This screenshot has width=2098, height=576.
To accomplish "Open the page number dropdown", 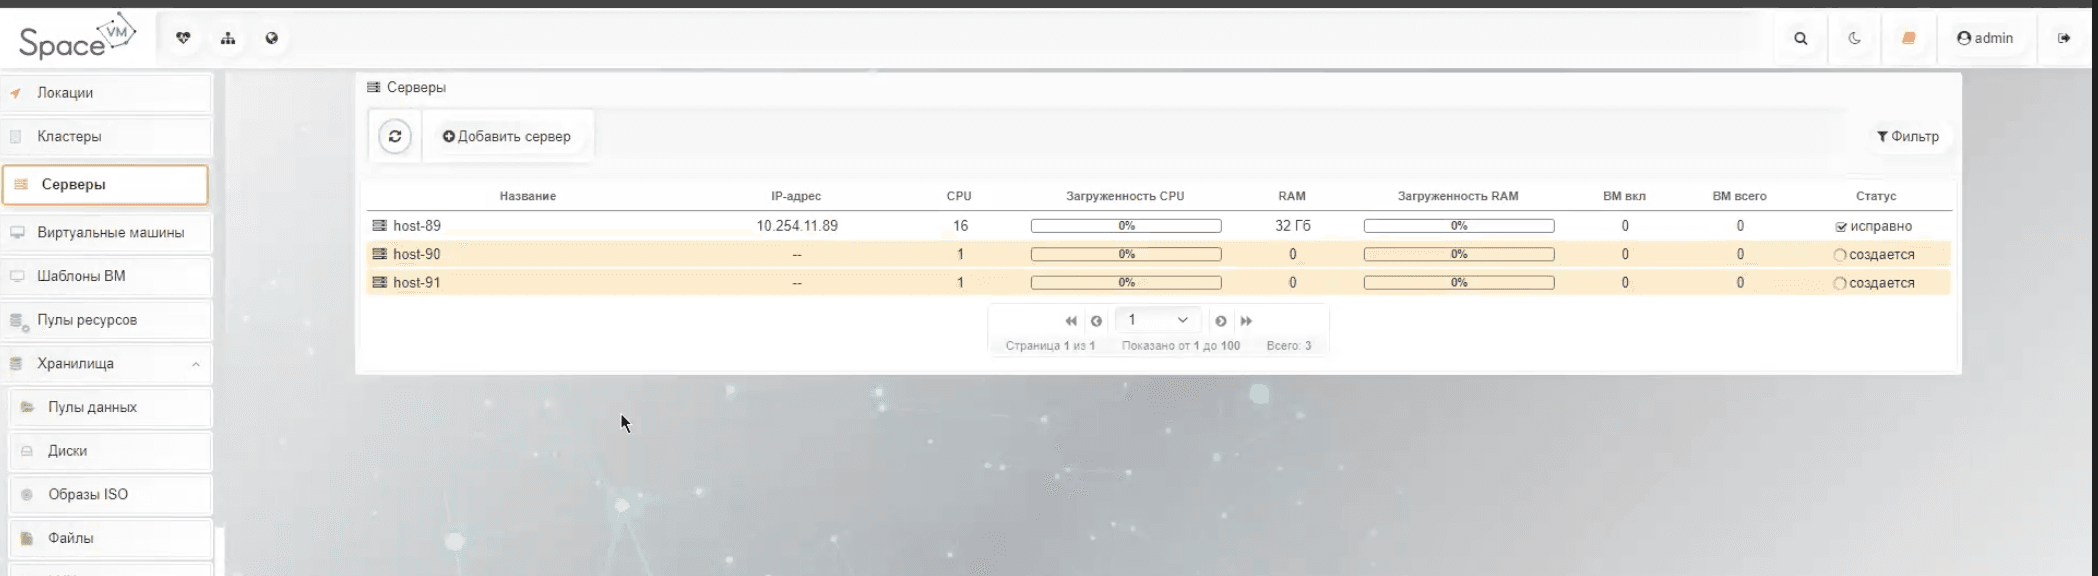I will click(x=1157, y=320).
